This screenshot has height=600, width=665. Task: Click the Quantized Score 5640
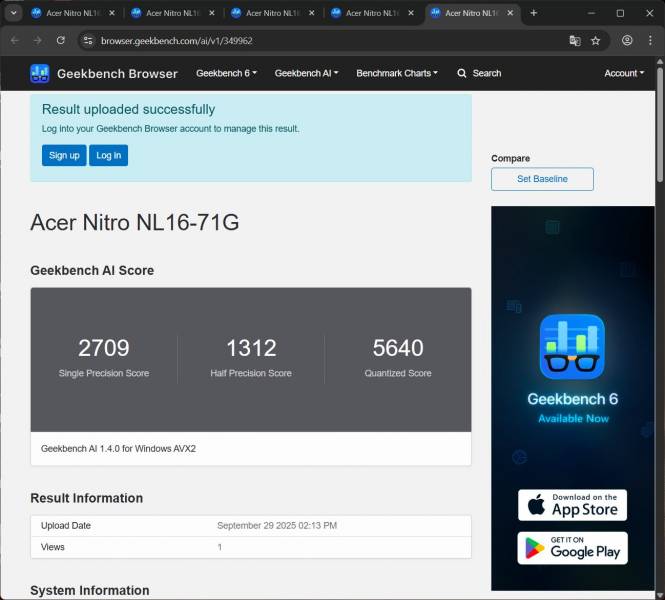tap(398, 347)
